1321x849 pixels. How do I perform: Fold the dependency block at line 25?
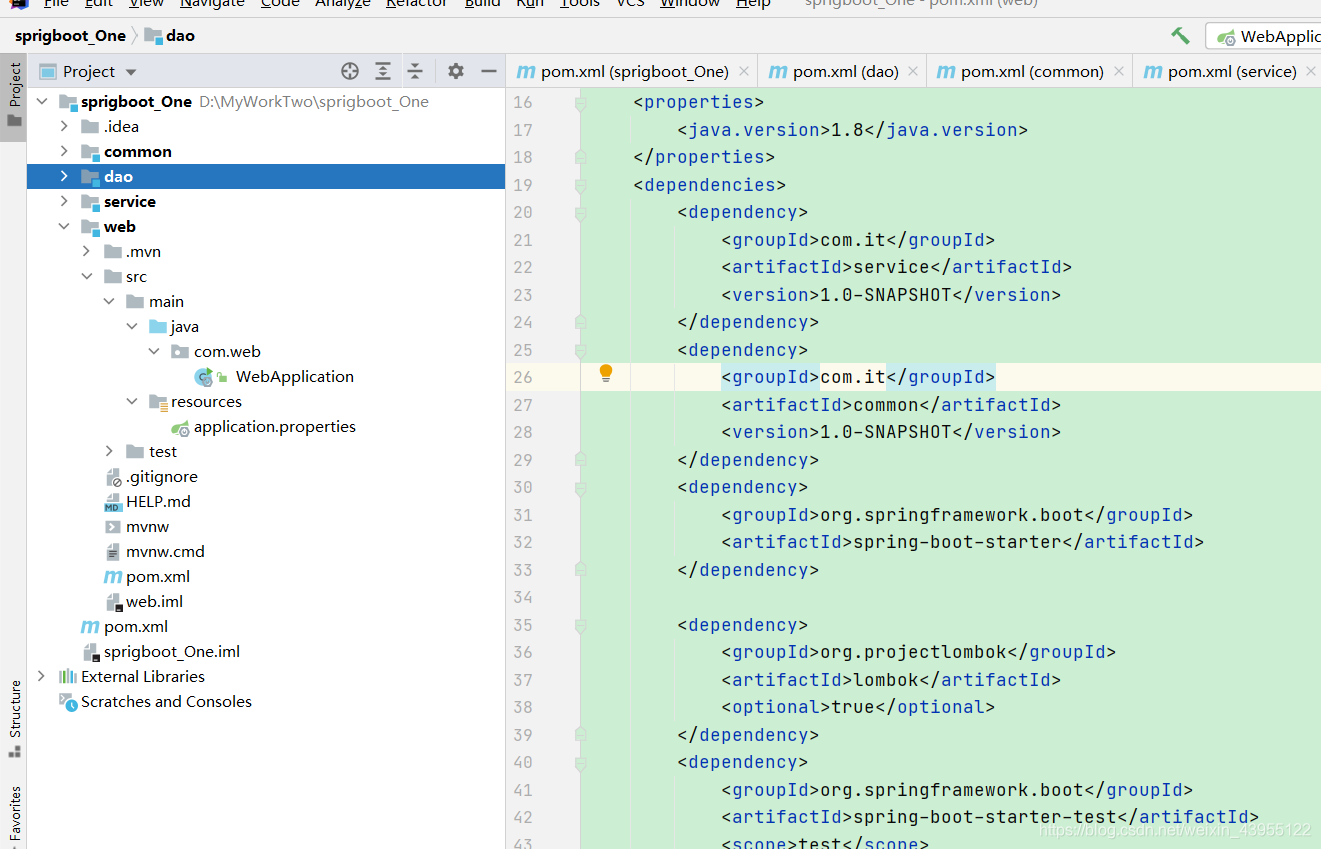579,349
